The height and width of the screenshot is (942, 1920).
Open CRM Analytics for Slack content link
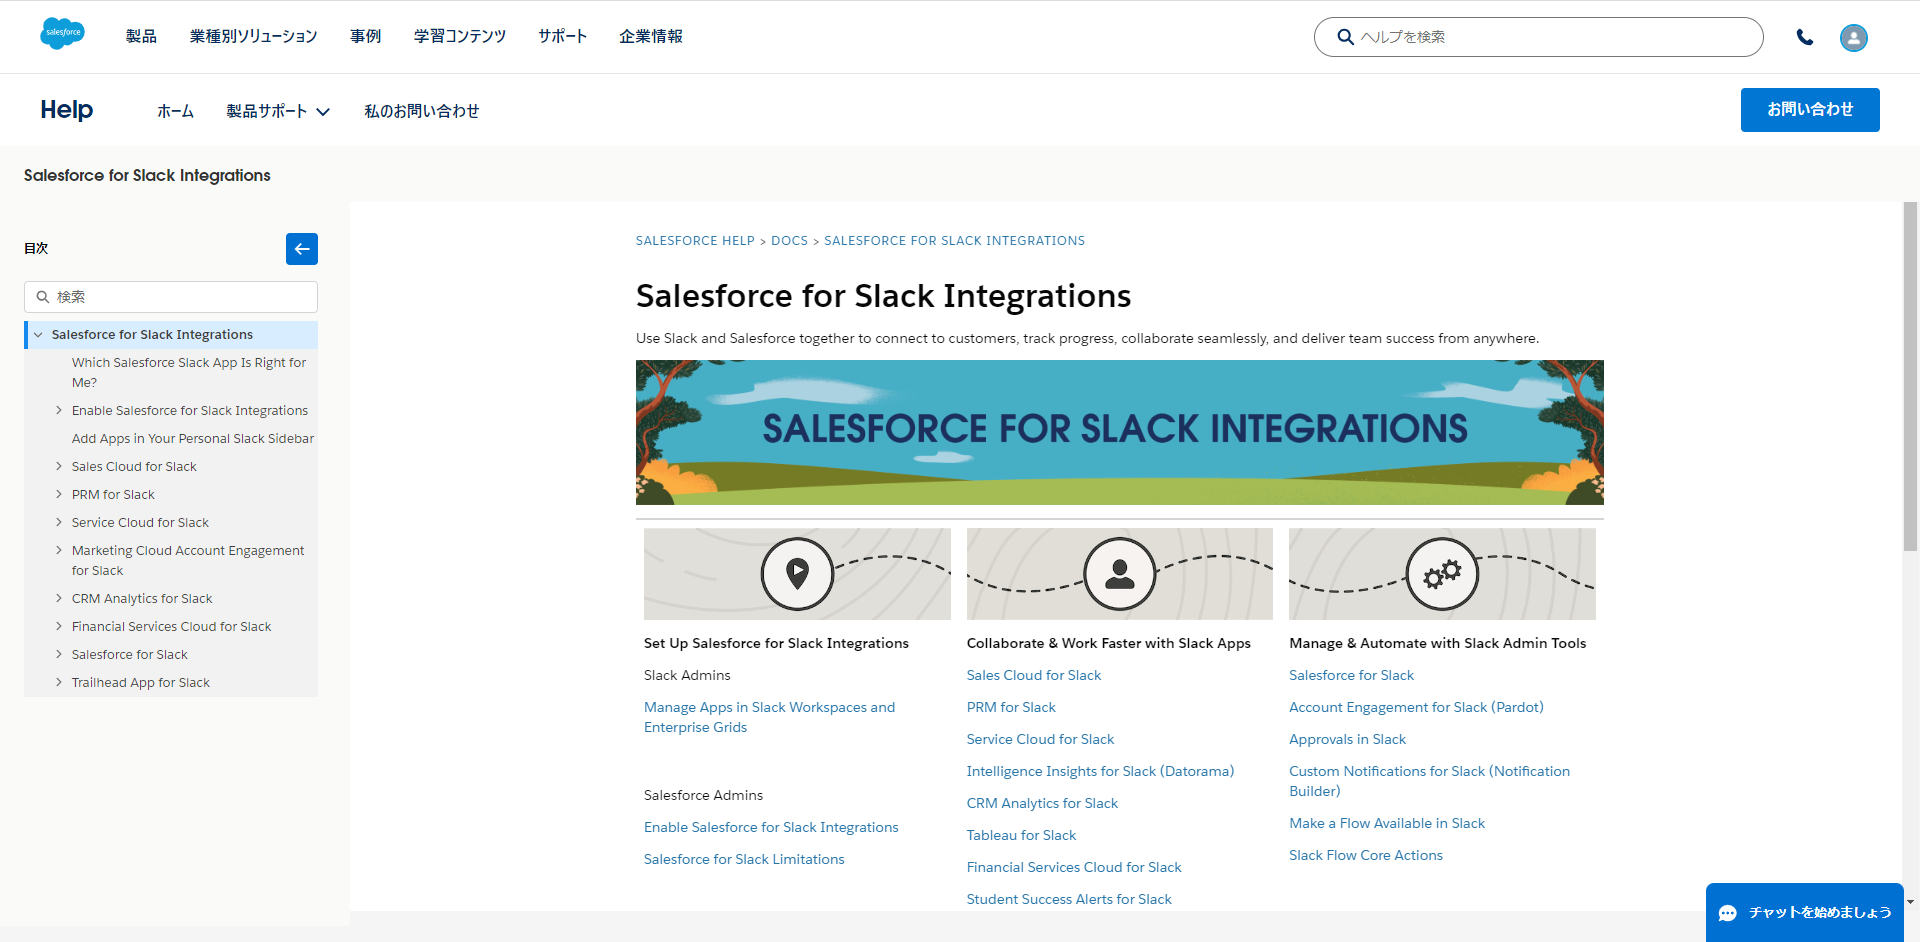(1042, 803)
